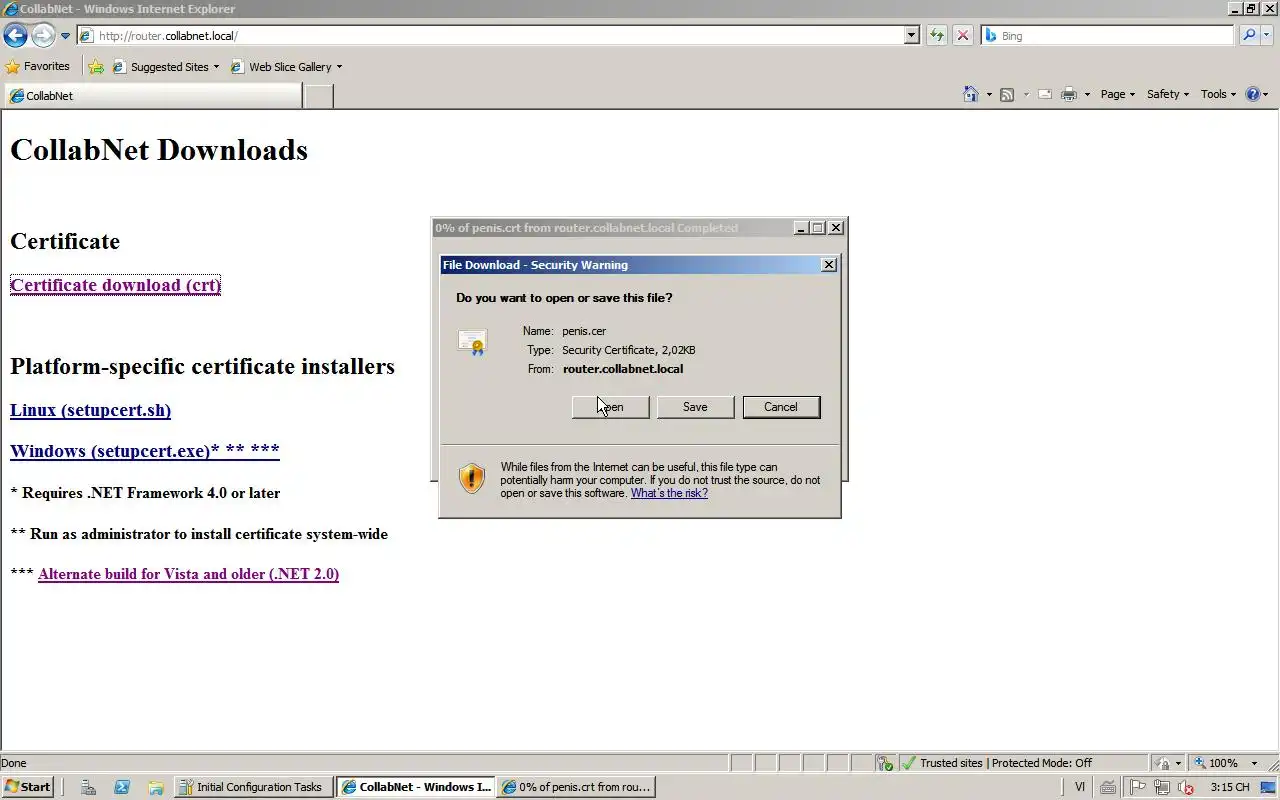Switch to CollabNet Internet Explorer taskbar button

[416, 787]
